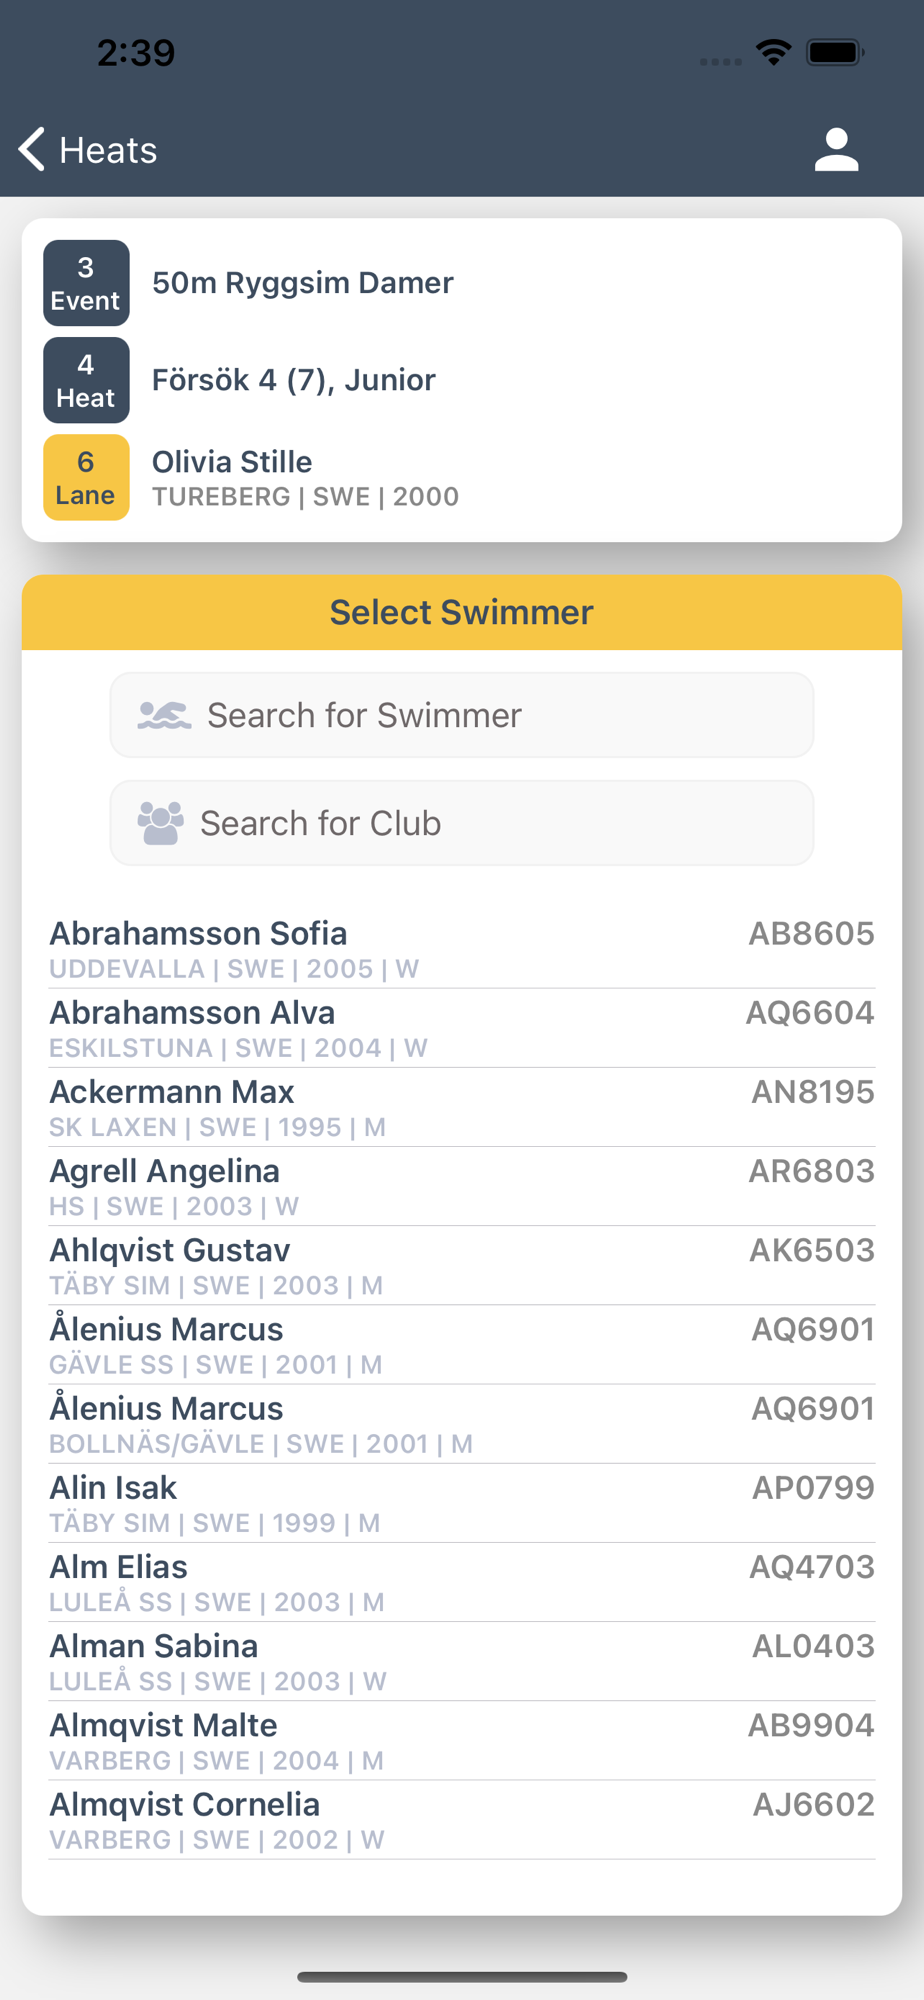
Task: Tap the Event 3 badge
Action: pyautogui.click(x=86, y=283)
